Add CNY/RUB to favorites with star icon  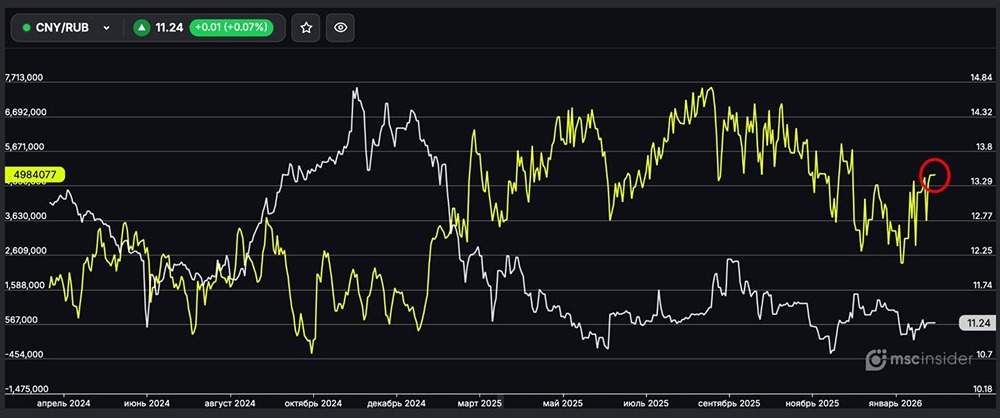tap(306, 27)
